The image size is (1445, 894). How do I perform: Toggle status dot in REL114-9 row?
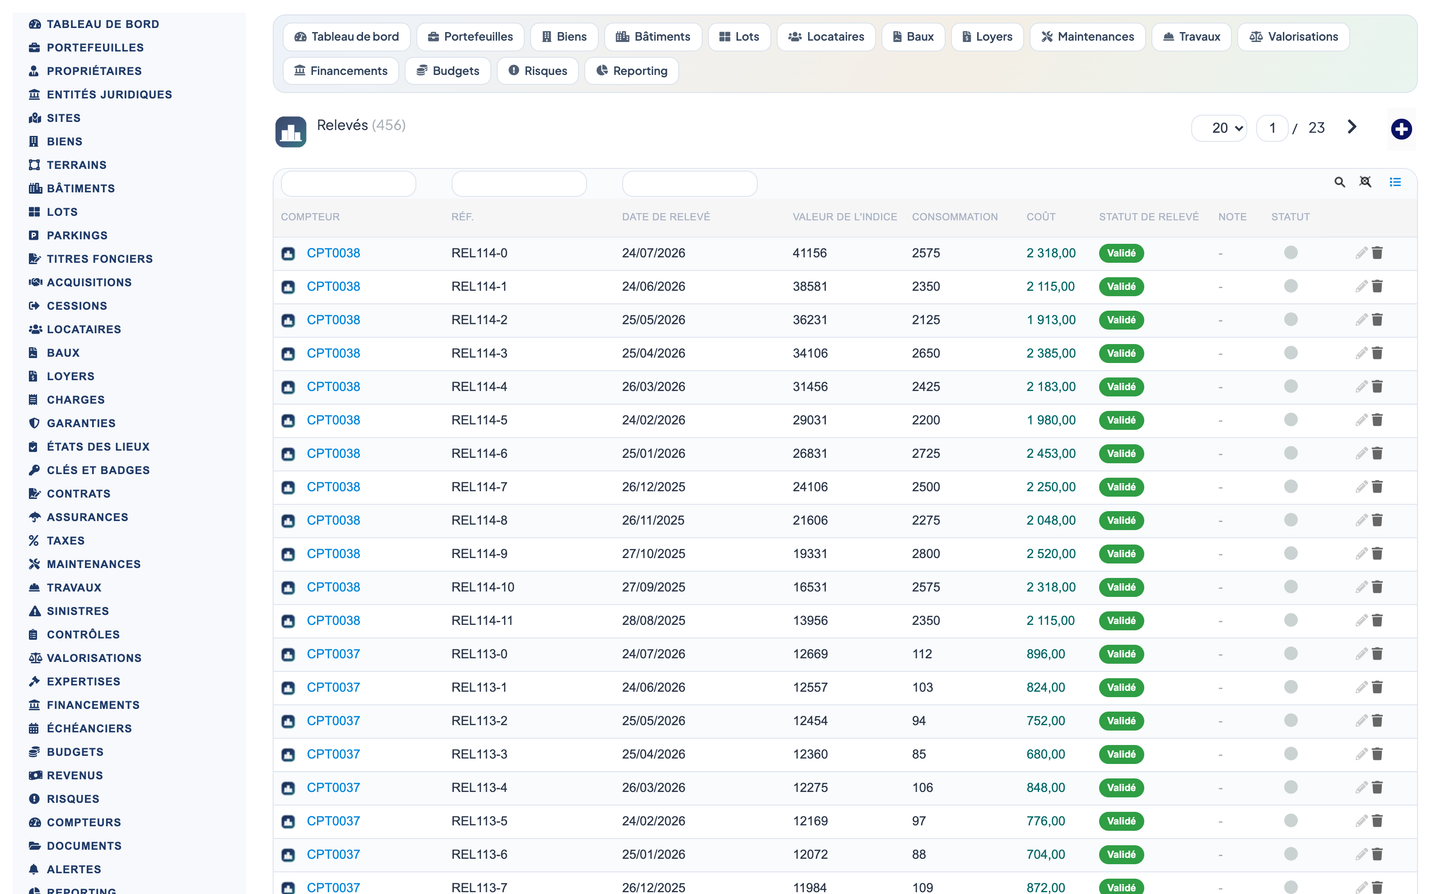coord(1291,553)
